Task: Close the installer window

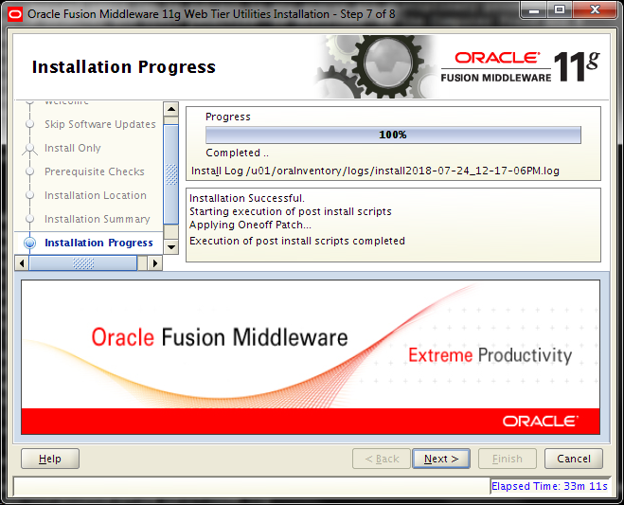Action: (595, 10)
